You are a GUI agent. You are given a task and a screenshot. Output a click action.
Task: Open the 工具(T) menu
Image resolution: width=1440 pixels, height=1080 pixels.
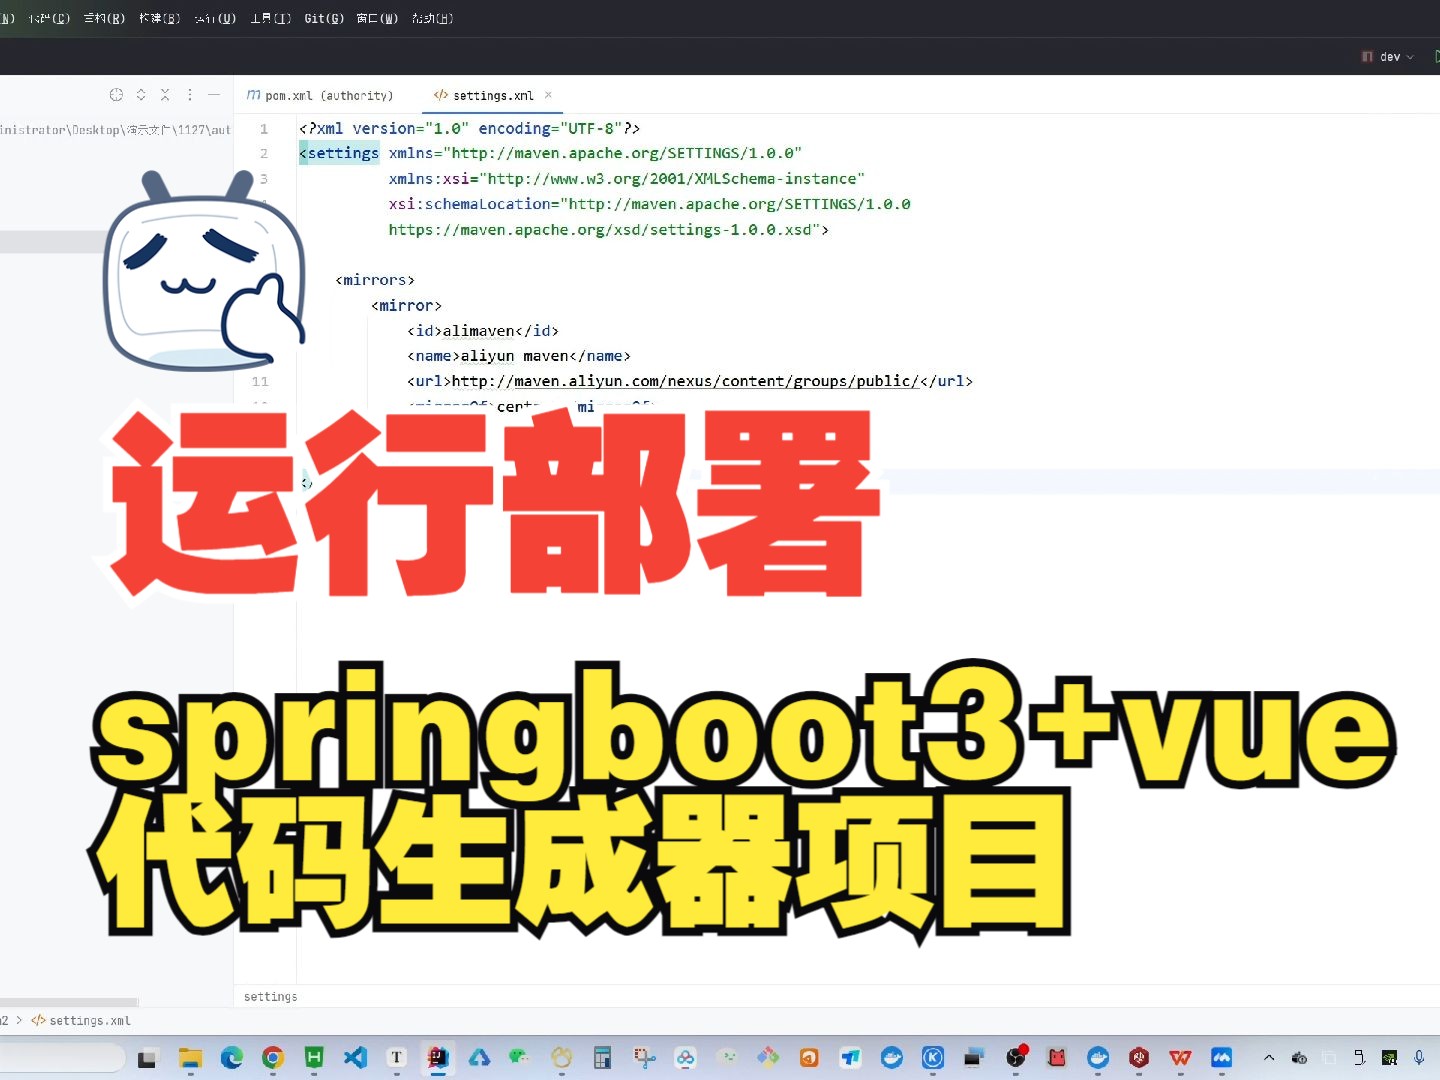click(x=271, y=18)
